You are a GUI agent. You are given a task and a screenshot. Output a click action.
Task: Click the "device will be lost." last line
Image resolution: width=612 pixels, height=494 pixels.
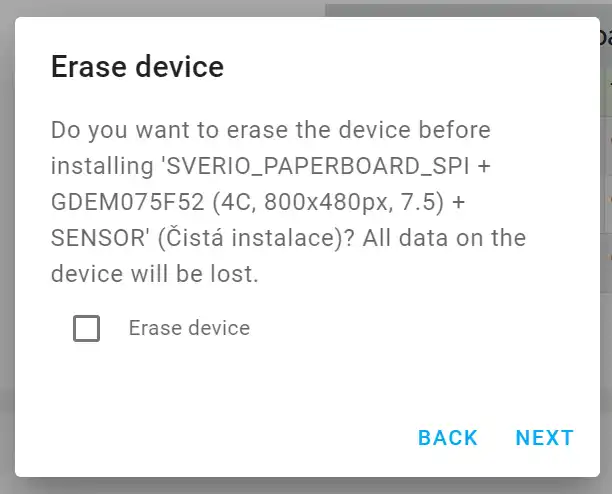click(155, 274)
